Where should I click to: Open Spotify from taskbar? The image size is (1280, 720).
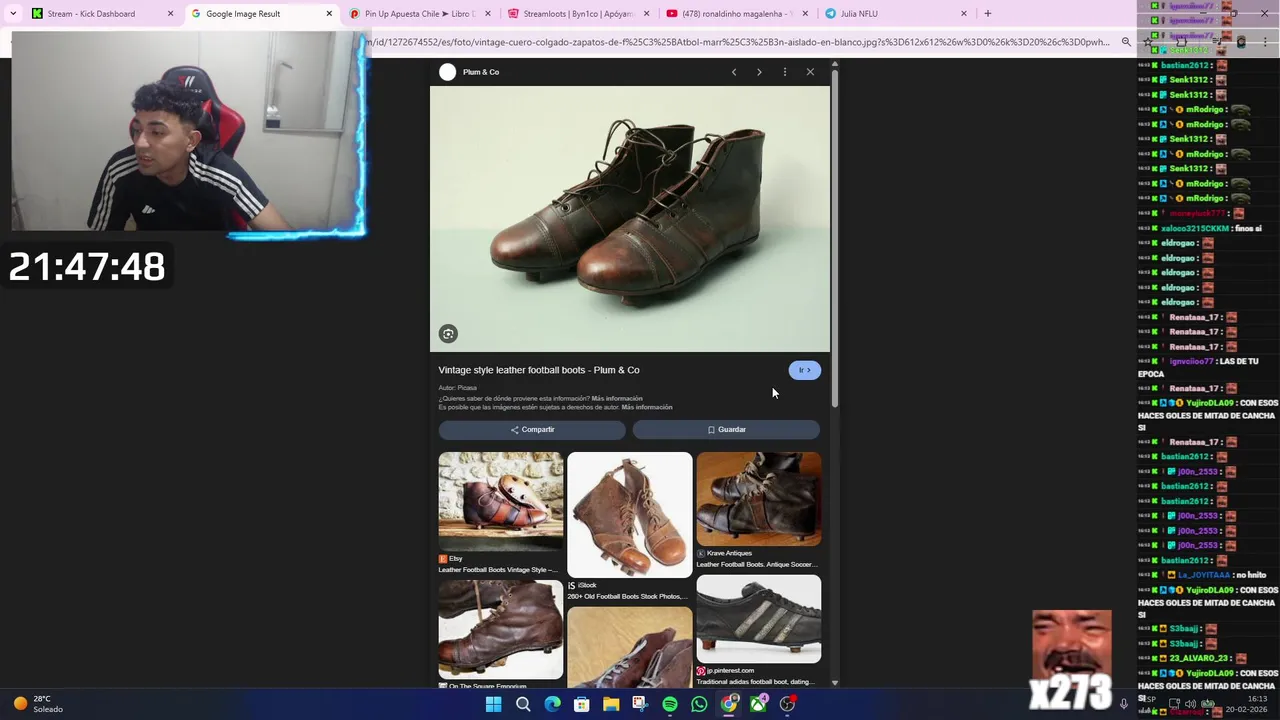tap(670, 704)
